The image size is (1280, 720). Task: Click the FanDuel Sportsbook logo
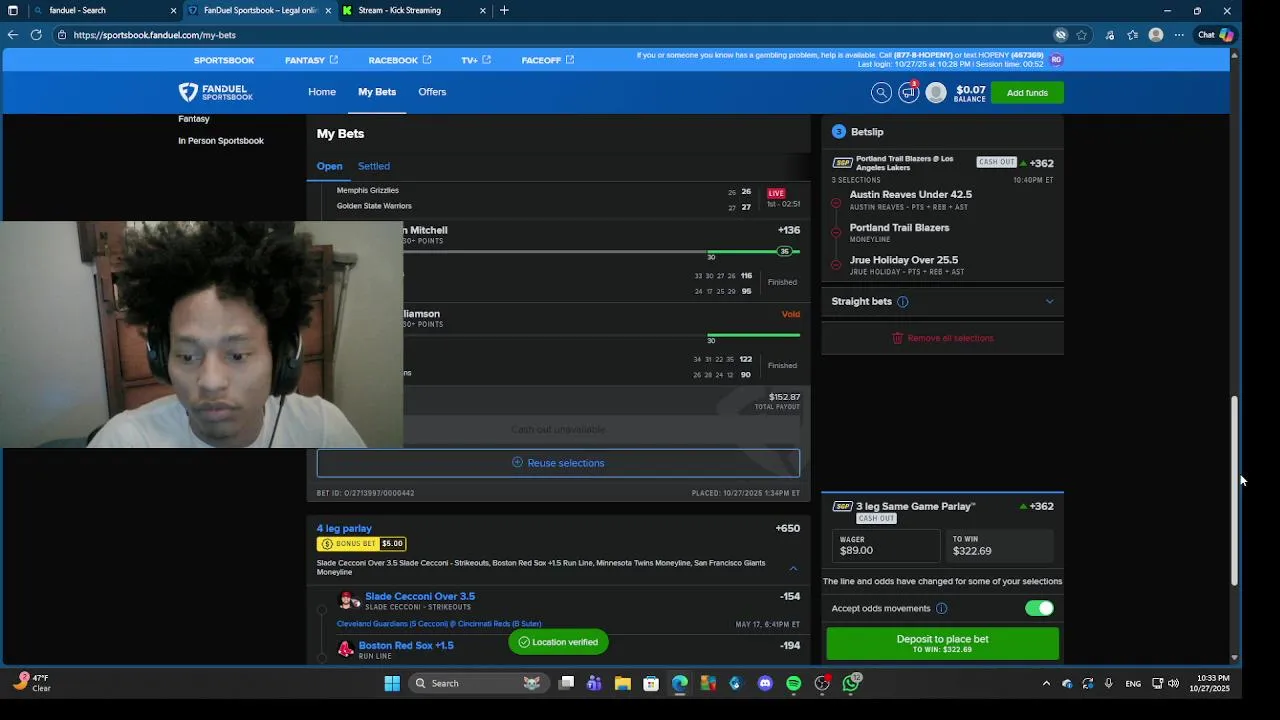click(x=216, y=92)
